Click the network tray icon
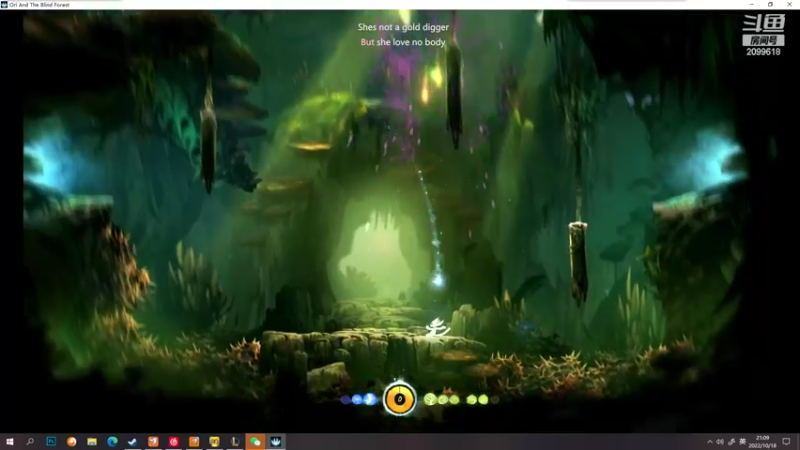 click(x=732, y=442)
